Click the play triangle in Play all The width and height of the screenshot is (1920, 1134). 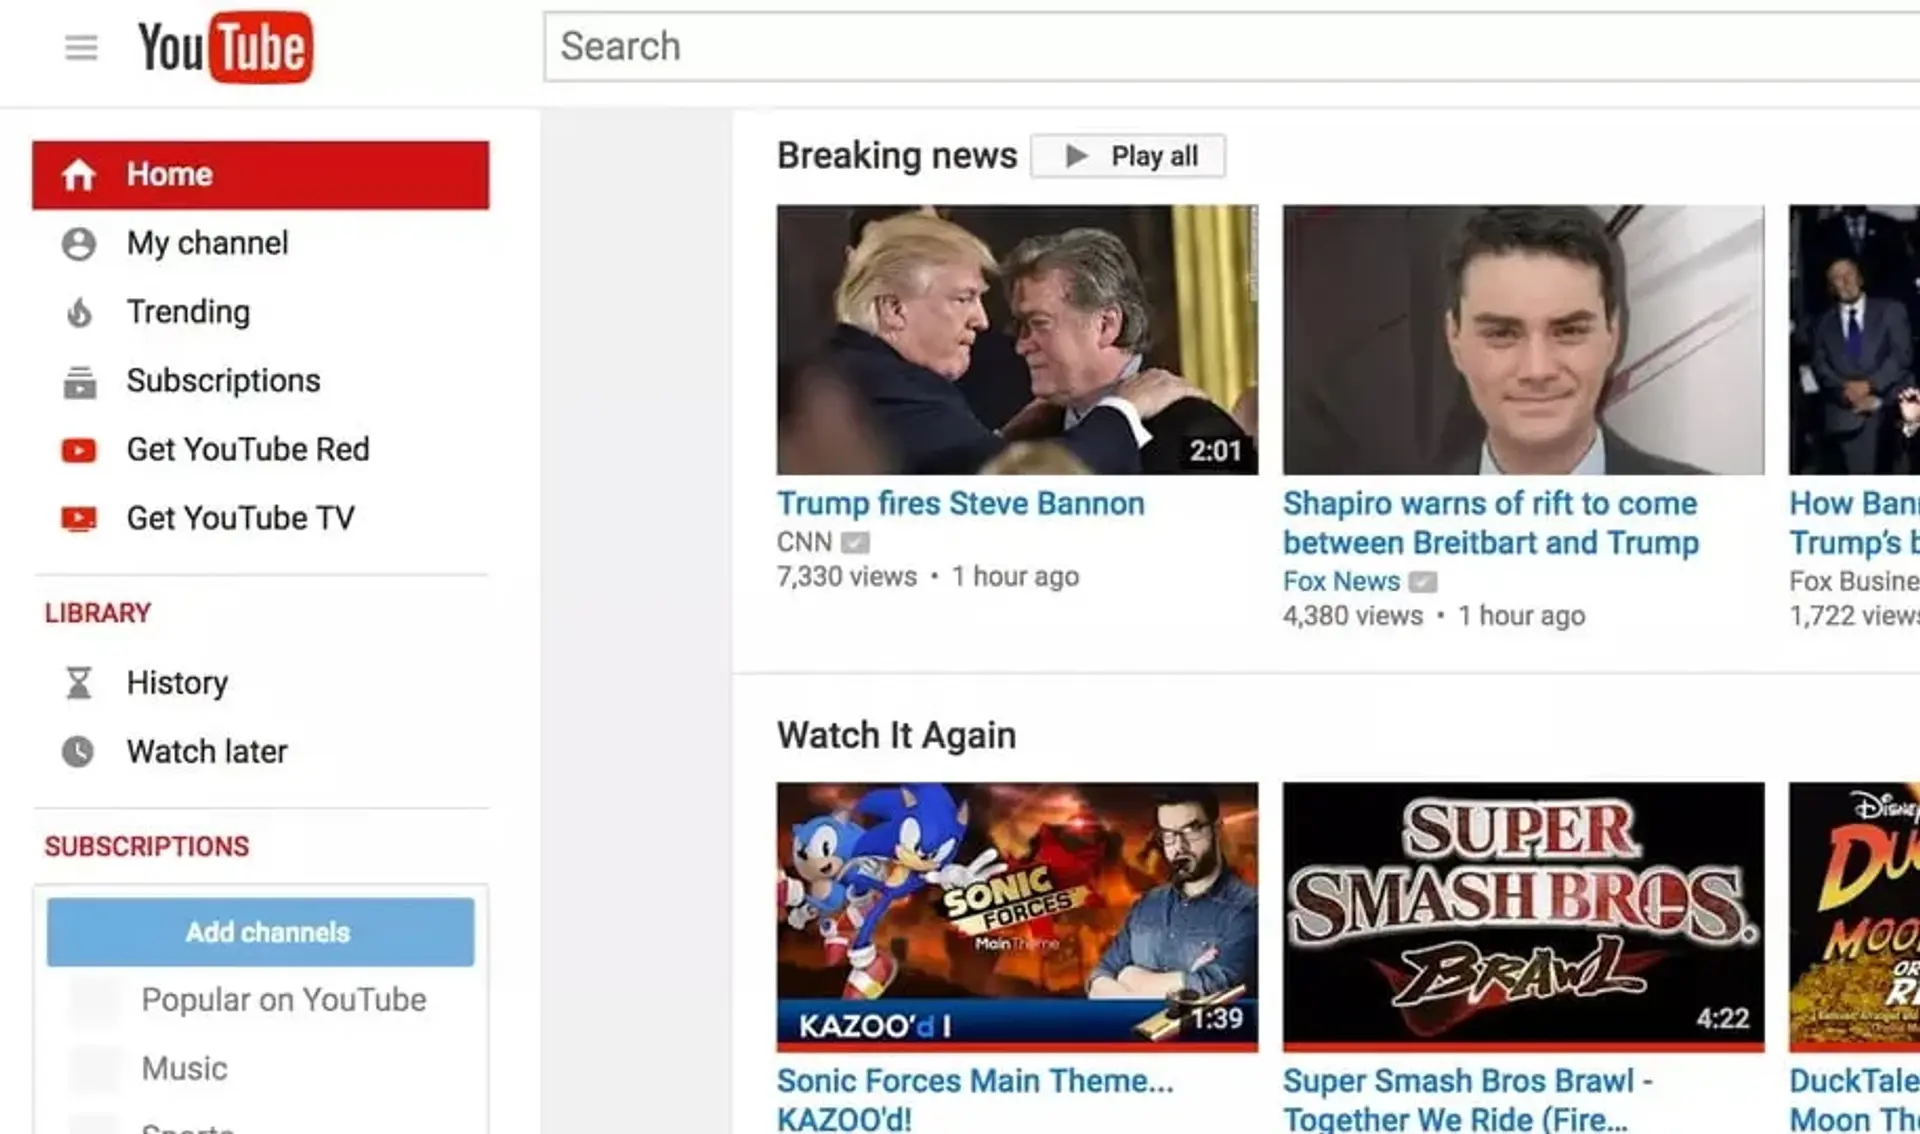coord(1076,156)
